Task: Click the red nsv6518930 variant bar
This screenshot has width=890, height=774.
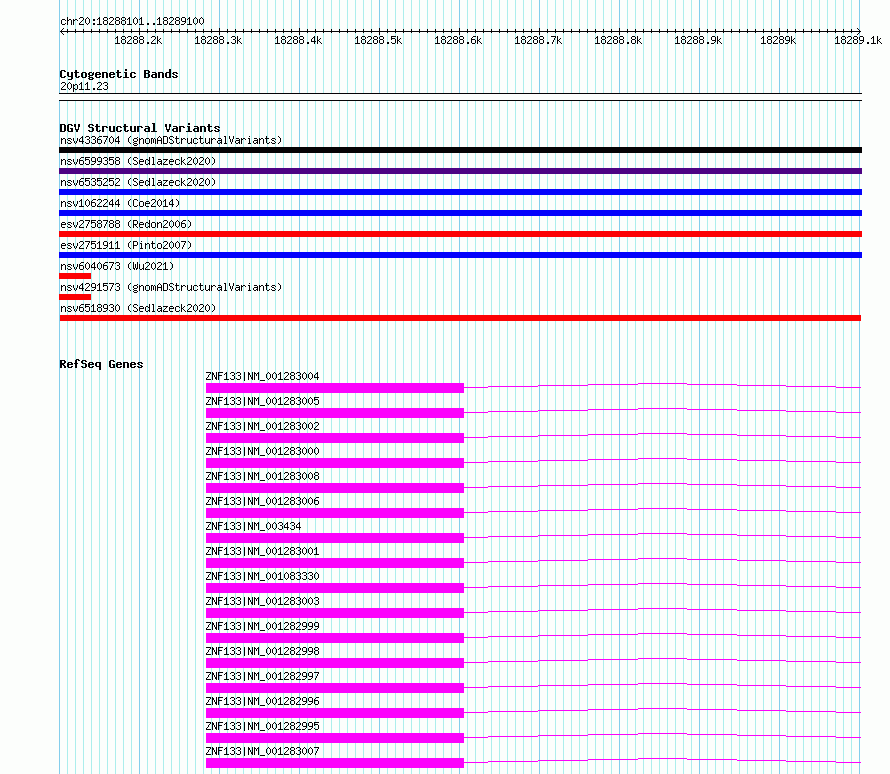Action: point(460,318)
